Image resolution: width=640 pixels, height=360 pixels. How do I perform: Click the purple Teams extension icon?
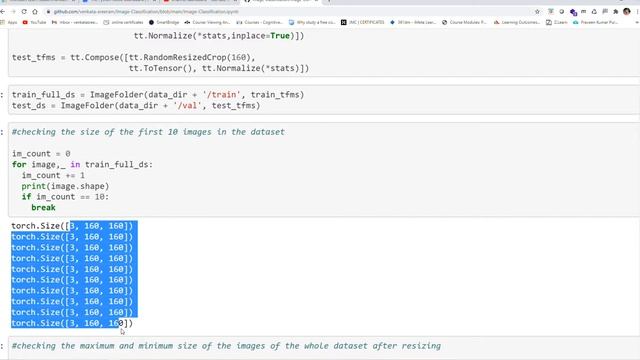coord(573,12)
